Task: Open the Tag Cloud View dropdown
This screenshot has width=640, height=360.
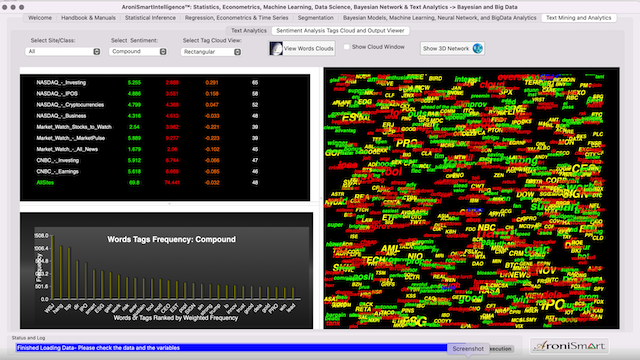Action: point(211,52)
